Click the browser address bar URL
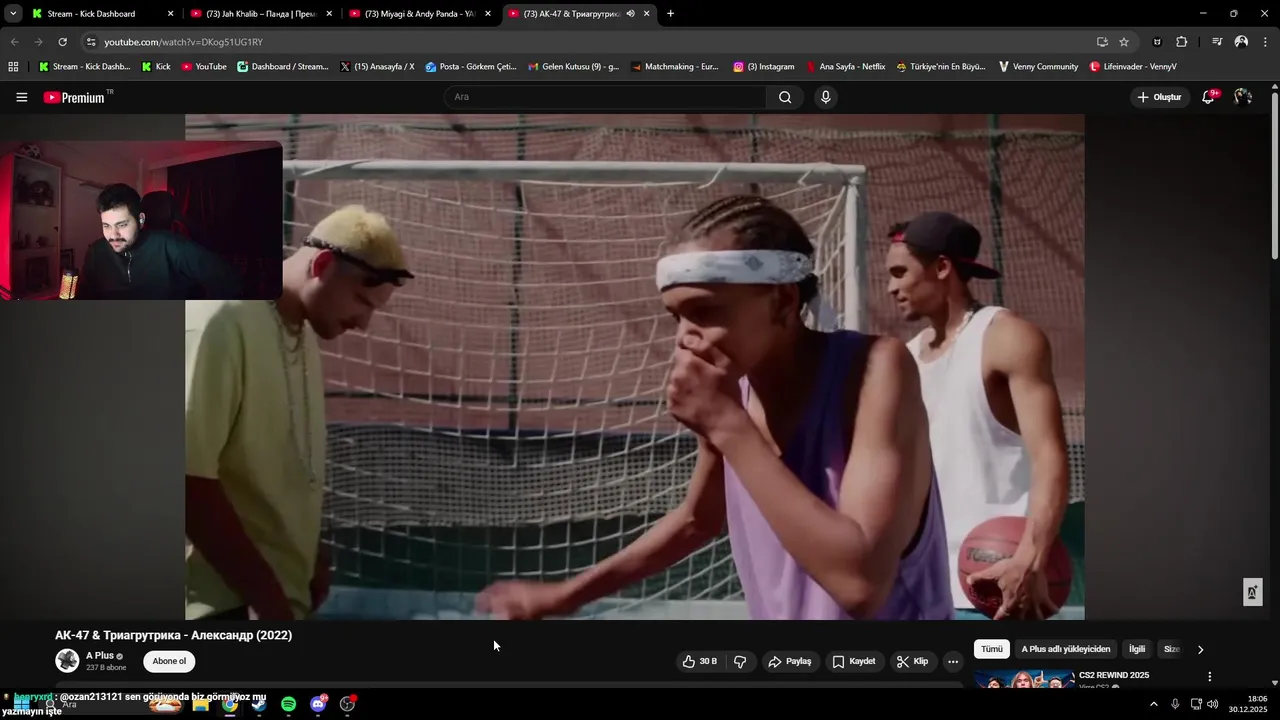This screenshot has height=720, width=1280. tap(183, 42)
